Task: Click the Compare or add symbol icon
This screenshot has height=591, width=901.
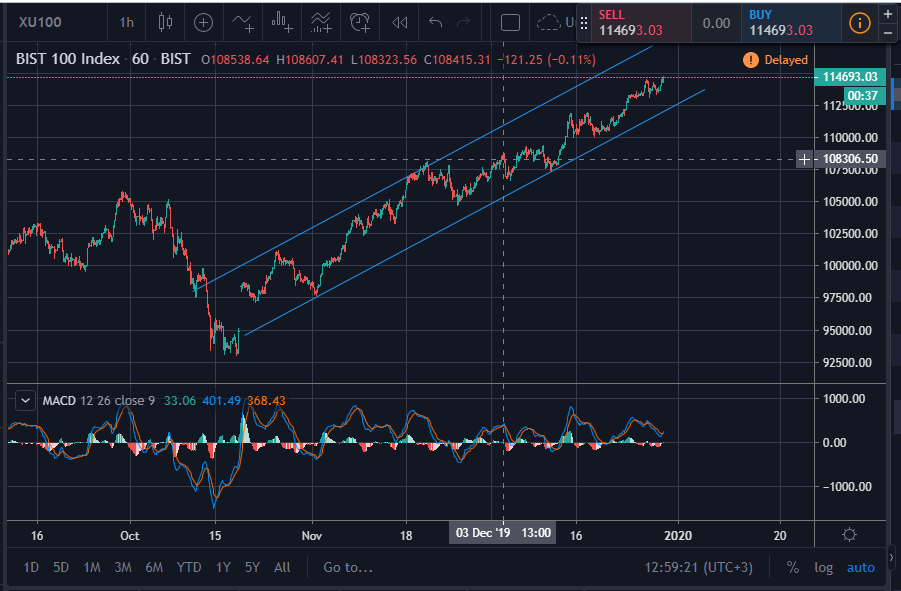Action: [x=203, y=22]
